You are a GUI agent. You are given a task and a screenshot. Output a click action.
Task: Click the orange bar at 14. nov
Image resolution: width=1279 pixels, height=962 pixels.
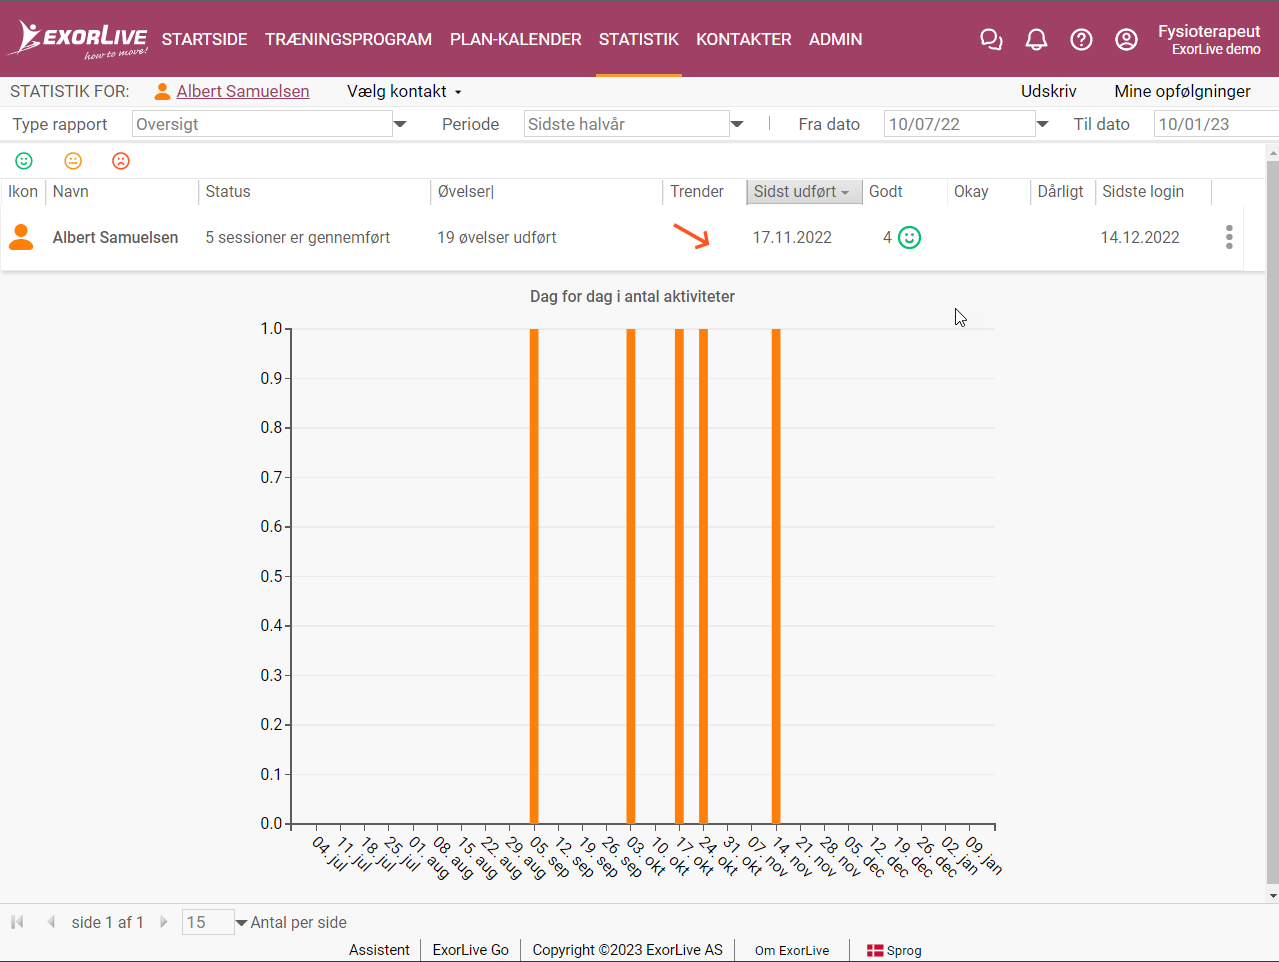pos(776,576)
